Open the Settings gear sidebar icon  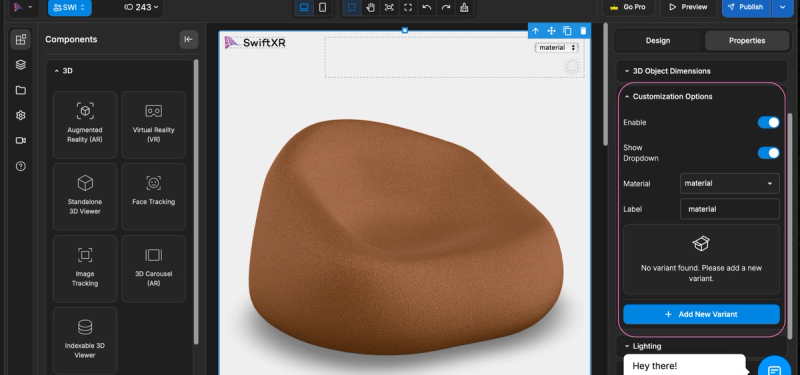coord(20,115)
